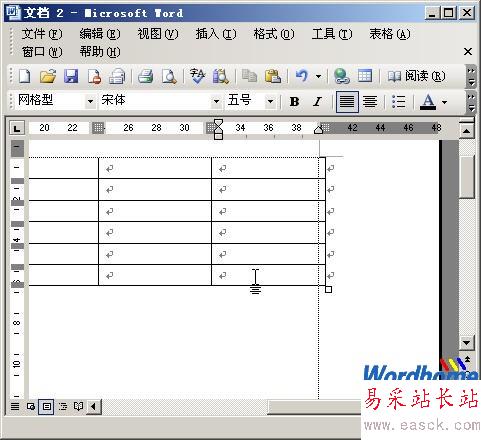Undo the last action
Screen dimensions: 481x440
pyautogui.click(x=302, y=76)
